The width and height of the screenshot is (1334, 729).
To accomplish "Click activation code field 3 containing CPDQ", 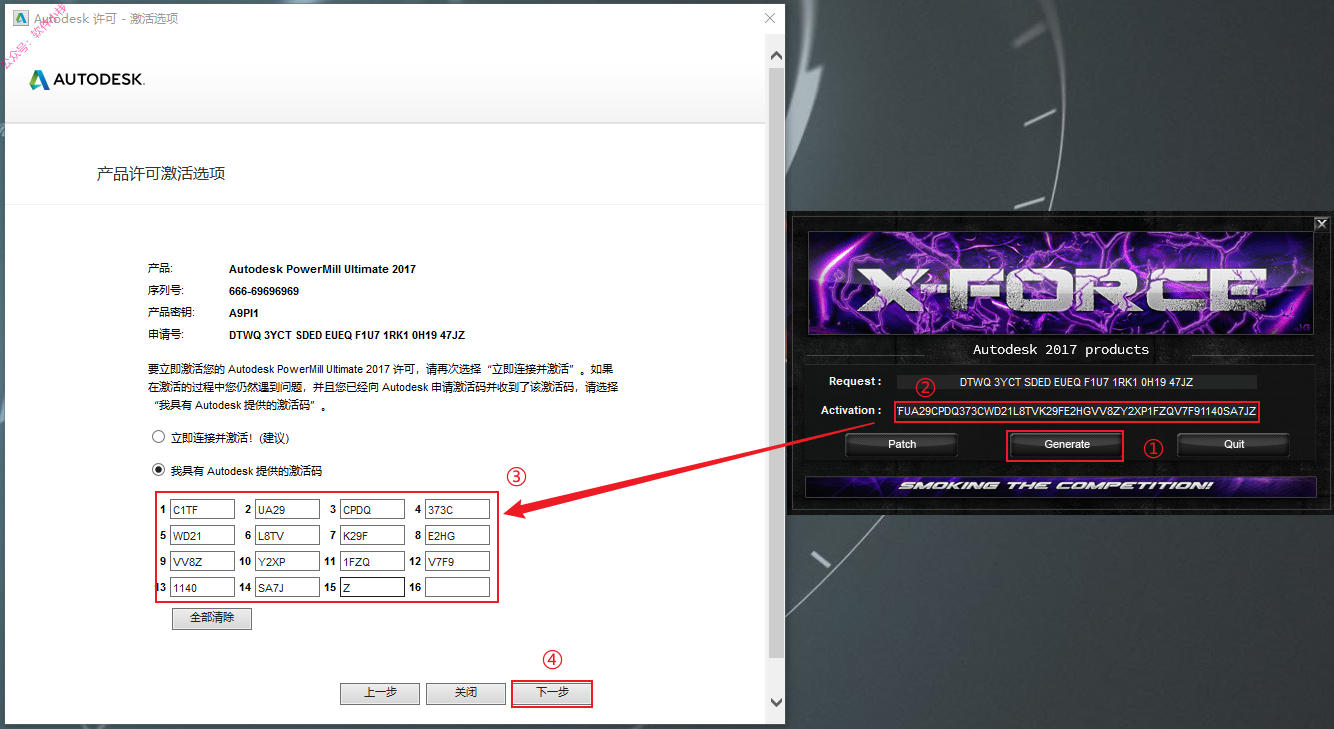I will tap(372, 509).
